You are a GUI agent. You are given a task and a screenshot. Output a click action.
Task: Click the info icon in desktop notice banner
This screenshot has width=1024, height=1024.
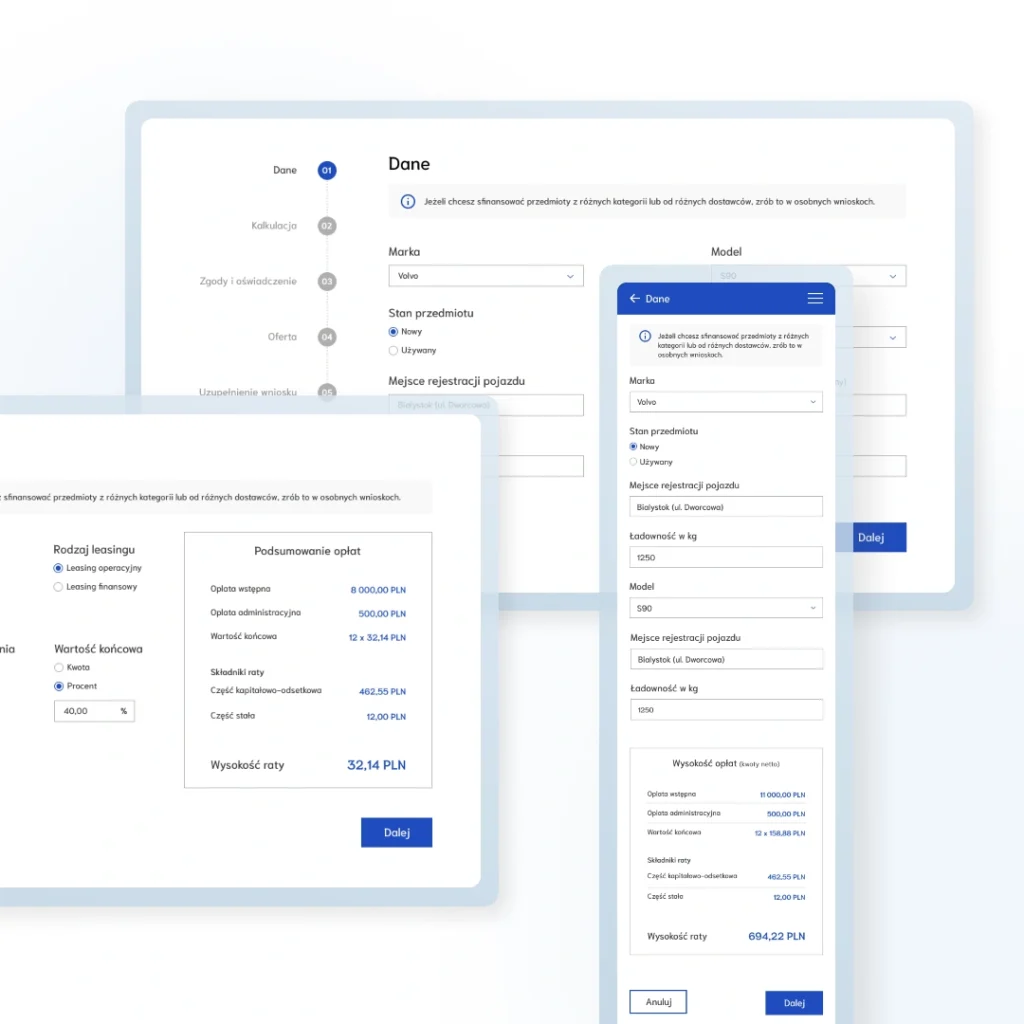coord(407,201)
